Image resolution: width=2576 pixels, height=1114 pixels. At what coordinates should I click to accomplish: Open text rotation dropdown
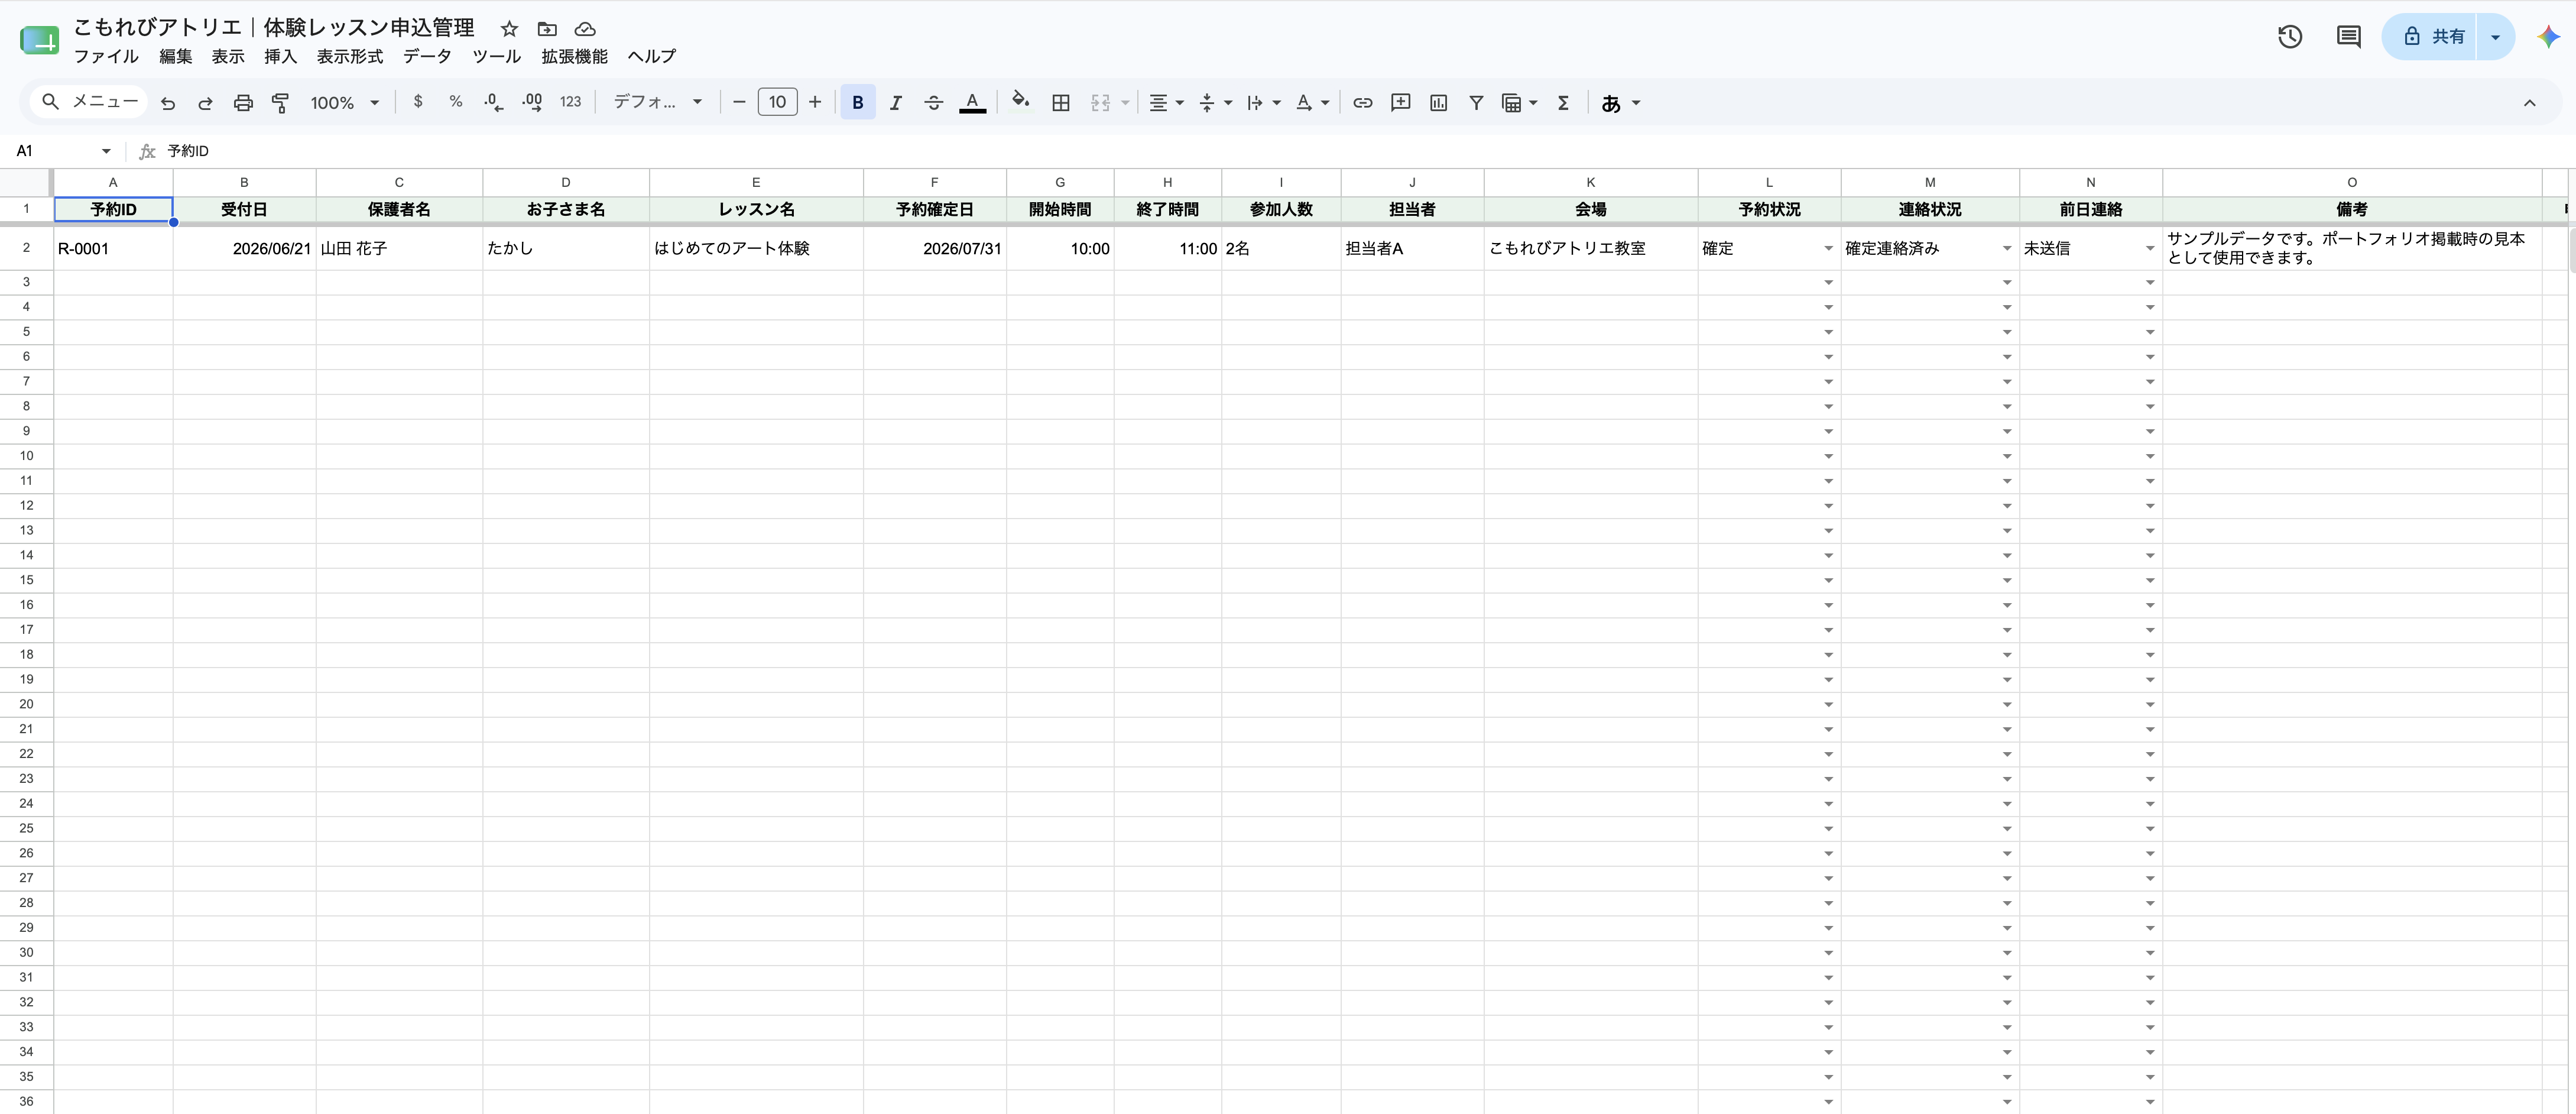click(1311, 102)
